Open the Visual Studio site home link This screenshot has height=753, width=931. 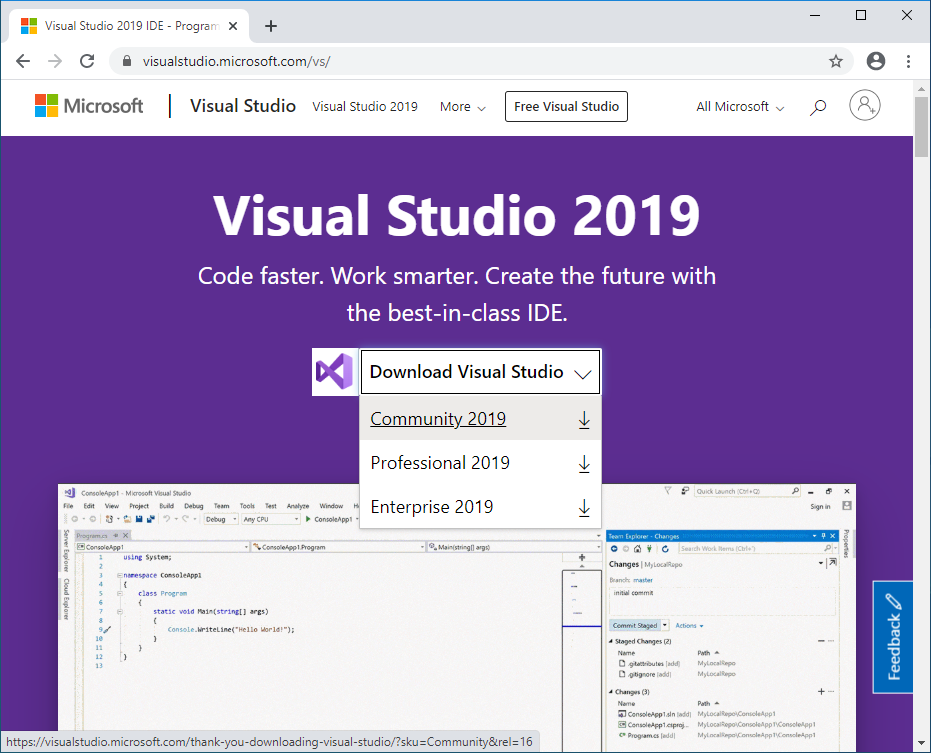[x=243, y=106]
